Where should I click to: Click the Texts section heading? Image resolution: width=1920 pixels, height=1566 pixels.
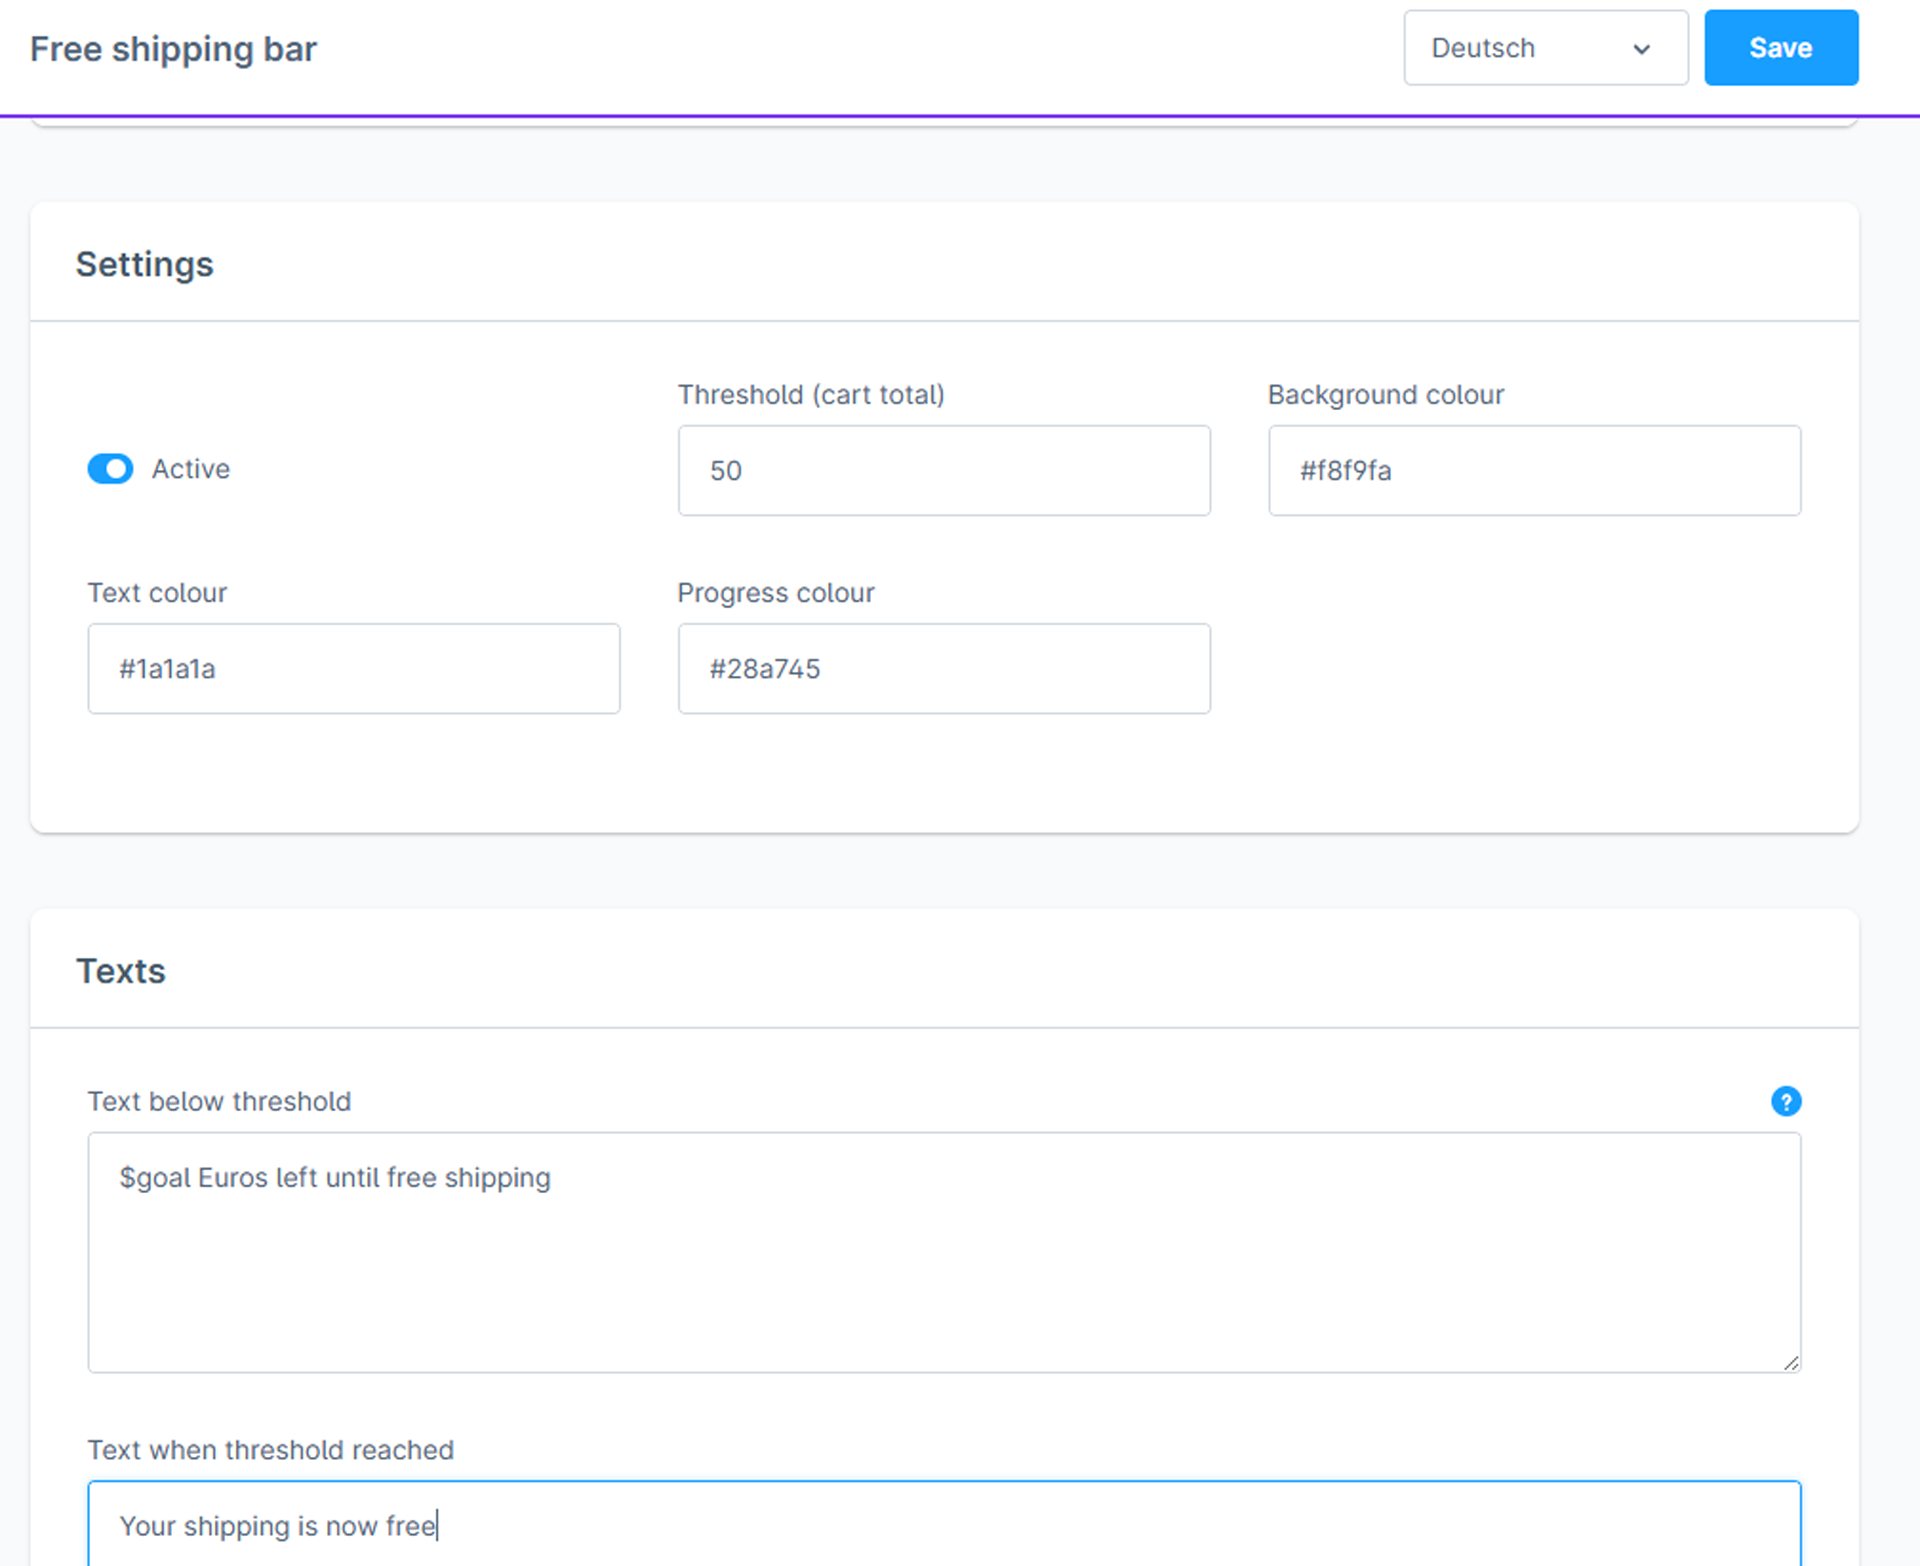(x=121, y=971)
